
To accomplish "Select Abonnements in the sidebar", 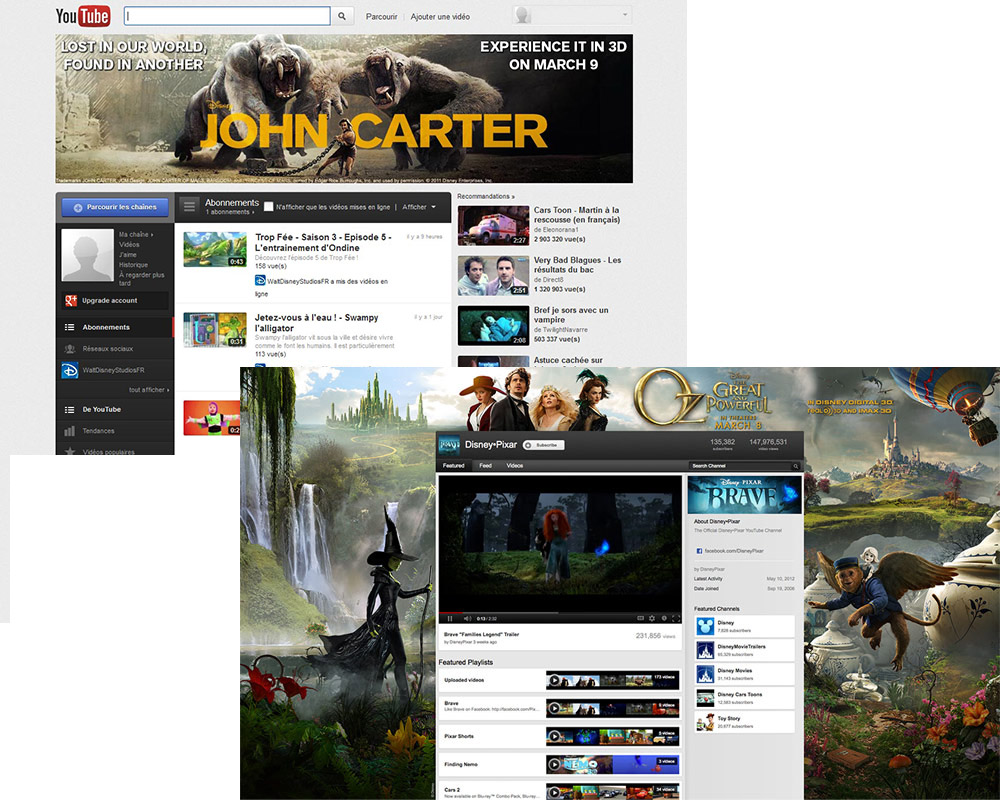I will 115,327.
